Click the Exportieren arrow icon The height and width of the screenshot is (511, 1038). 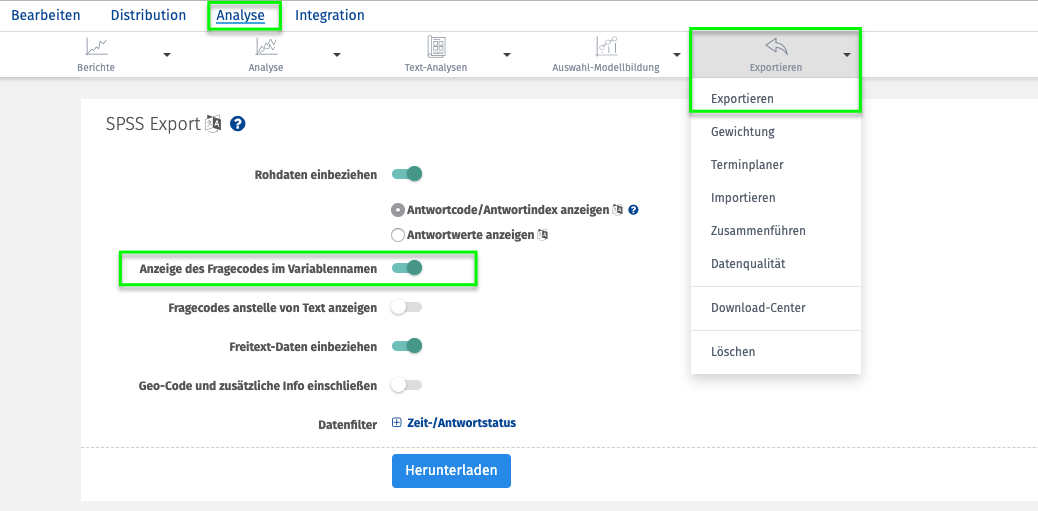776,46
